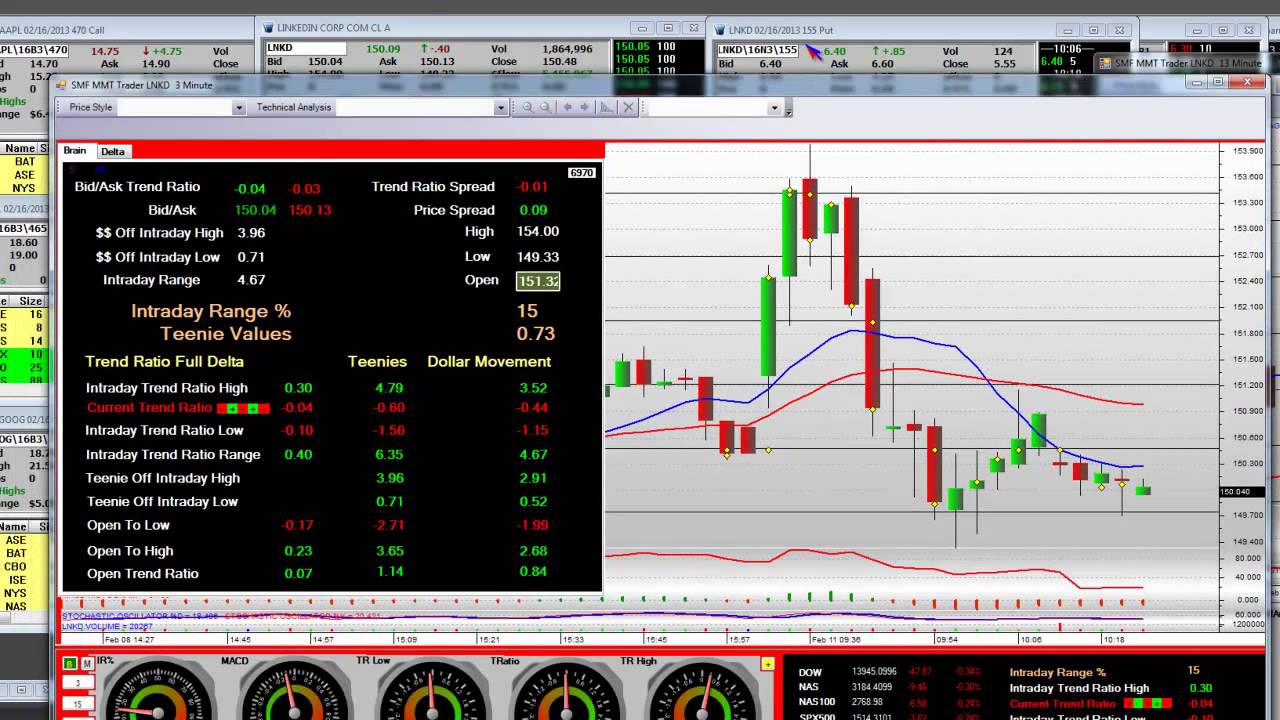Click the SMF MMT Trader 3 Minute window icon
The width and height of the screenshot is (1280, 720).
(x=61, y=85)
